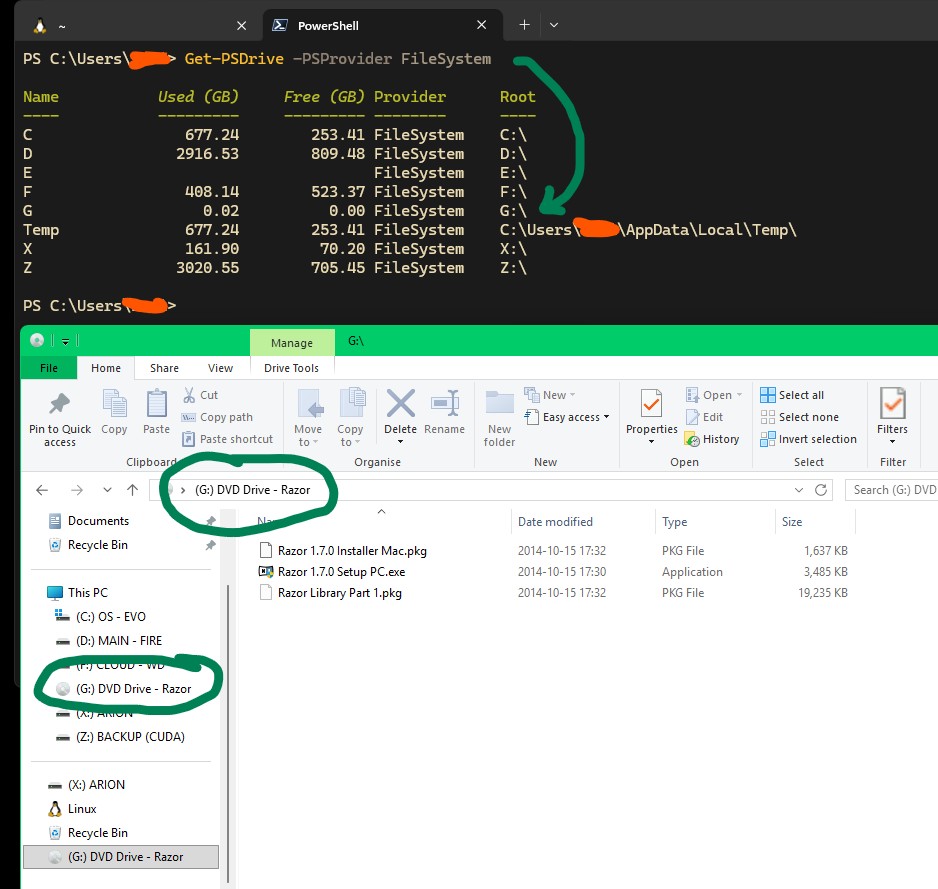Click the Refresh icon beside address bar
The image size is (938, 889).
coord(821,490)
